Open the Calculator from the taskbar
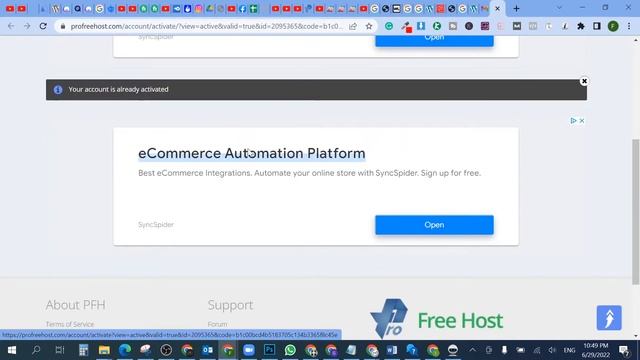640x360 pixels. pos(83,350)
